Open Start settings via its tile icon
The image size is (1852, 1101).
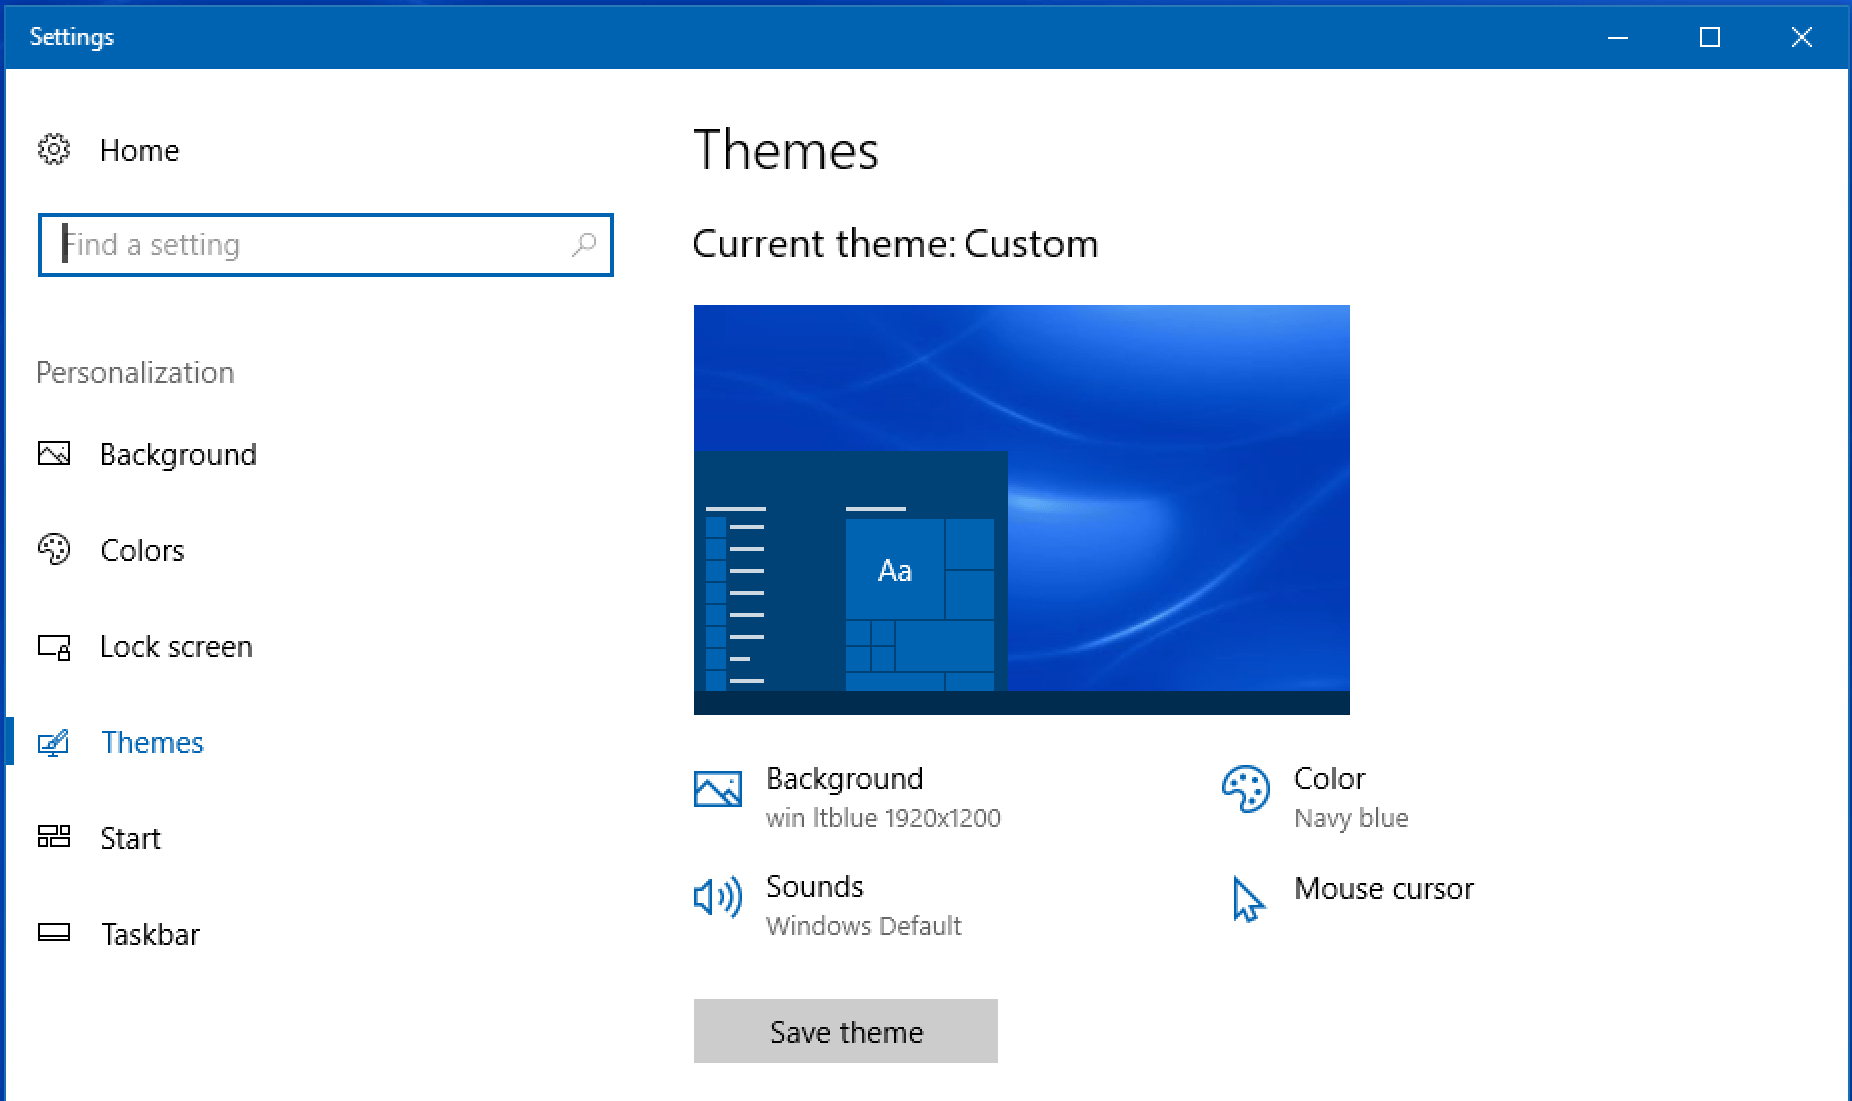point(55,838)
